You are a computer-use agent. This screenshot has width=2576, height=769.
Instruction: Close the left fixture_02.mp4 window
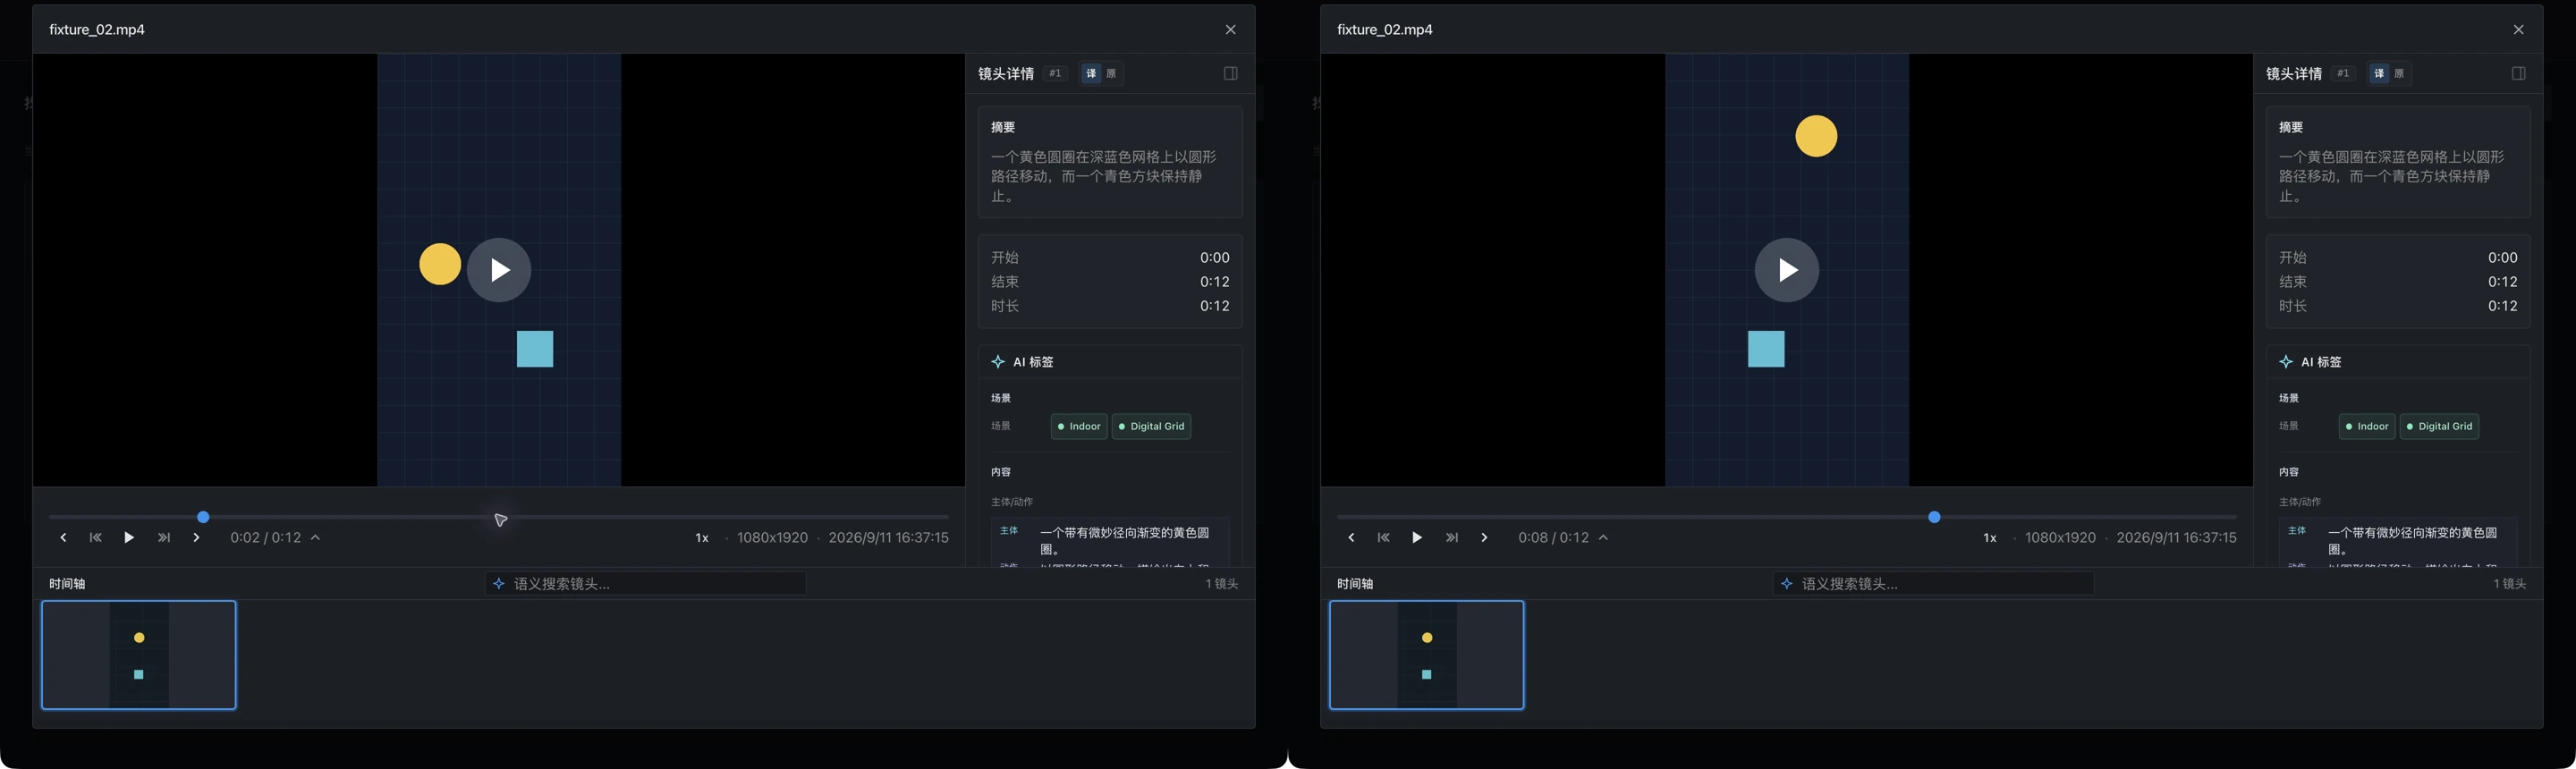(x=1231, y=30)
